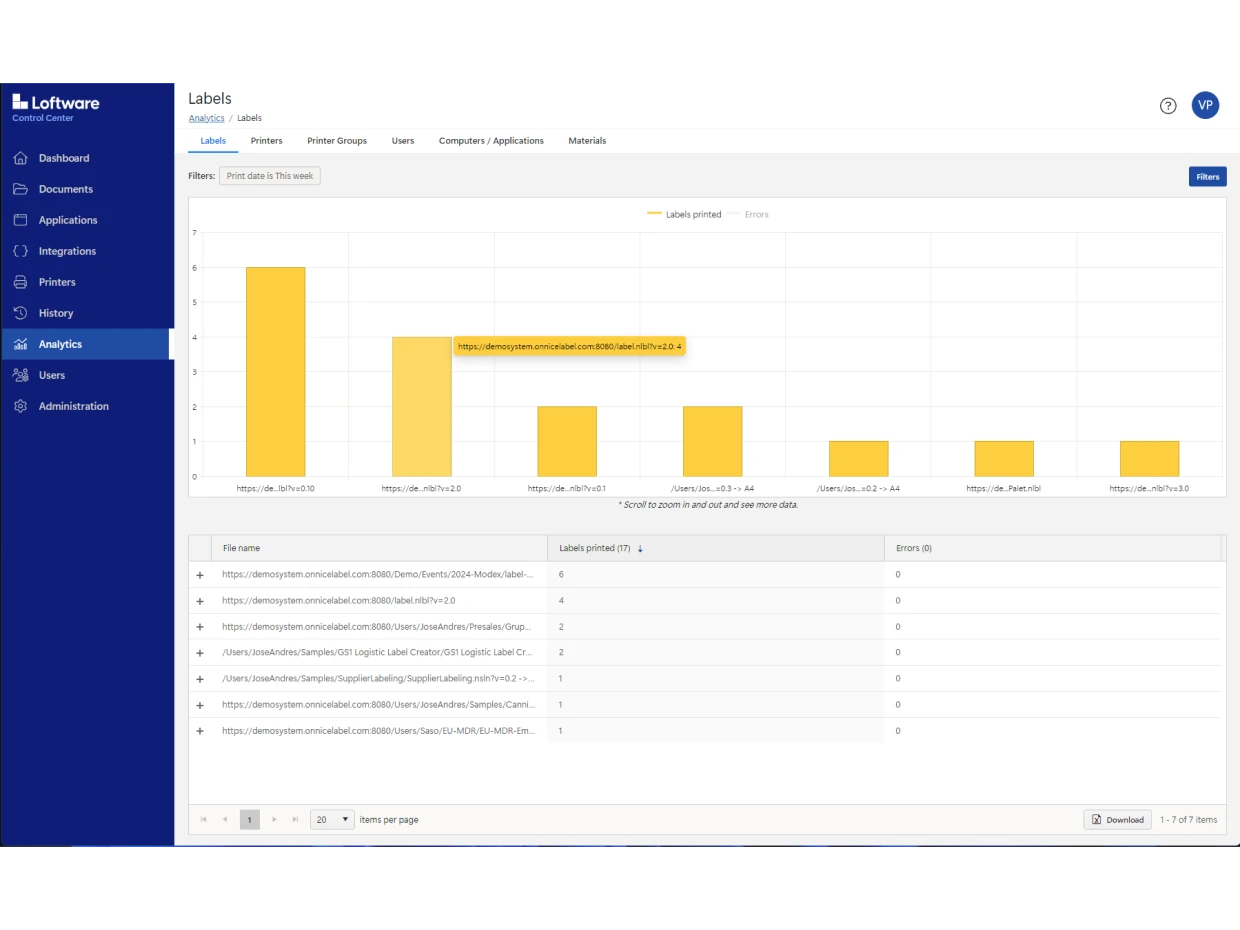Click the v=0.2 -> A4 chart bar
This screenshot has height=930, width=1240.
(858, 459)
